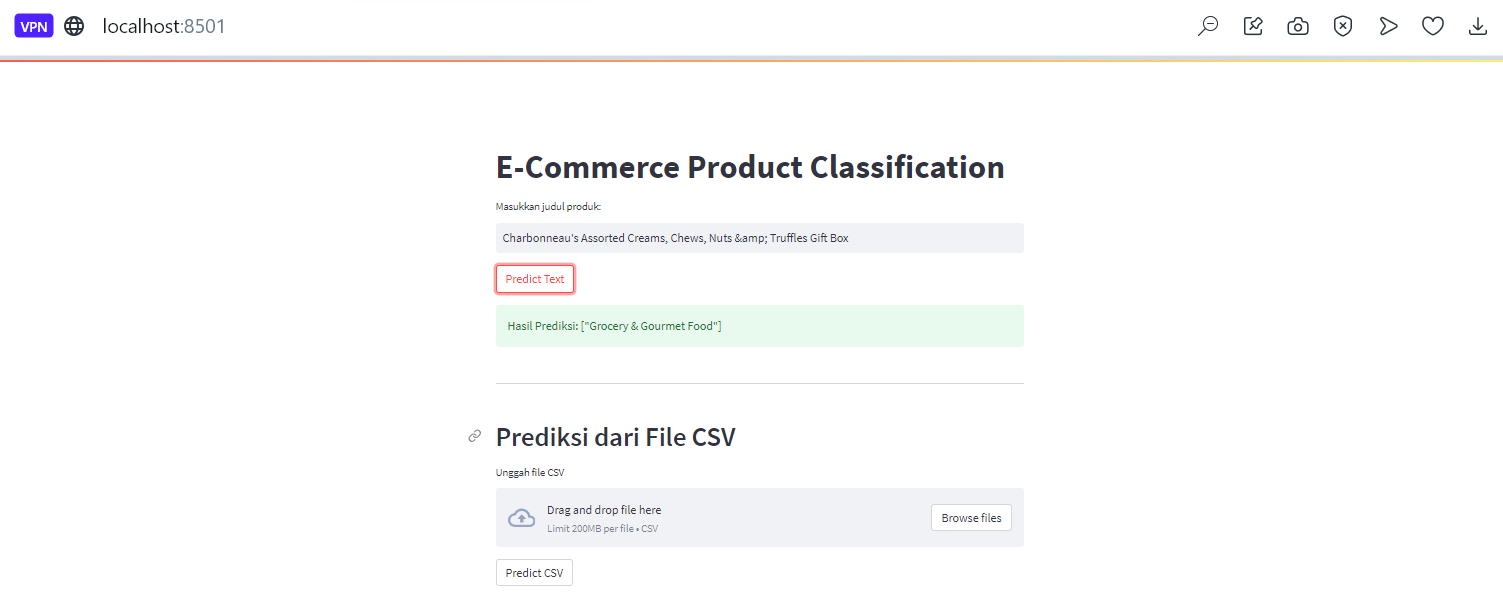
Task: Take a snapshot with the camera icon
Action: point(1298,27)
